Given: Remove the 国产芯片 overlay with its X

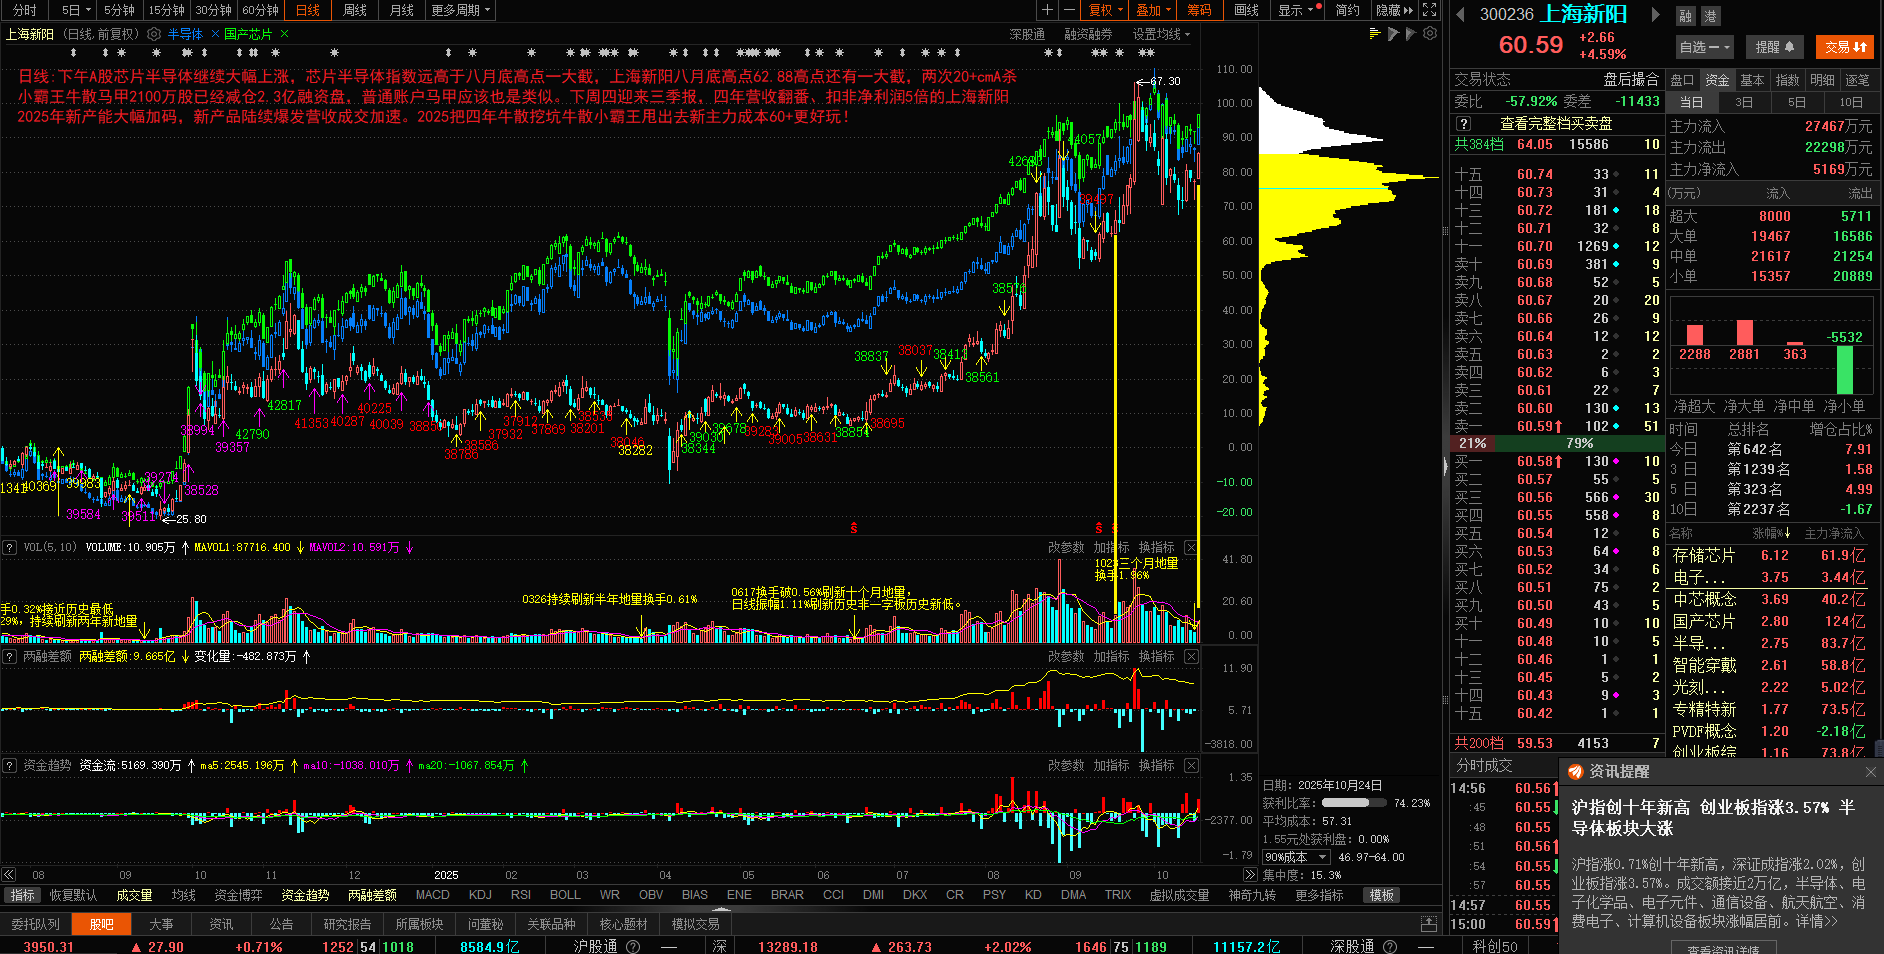Looking at the screenshot, I should (285, 34).
